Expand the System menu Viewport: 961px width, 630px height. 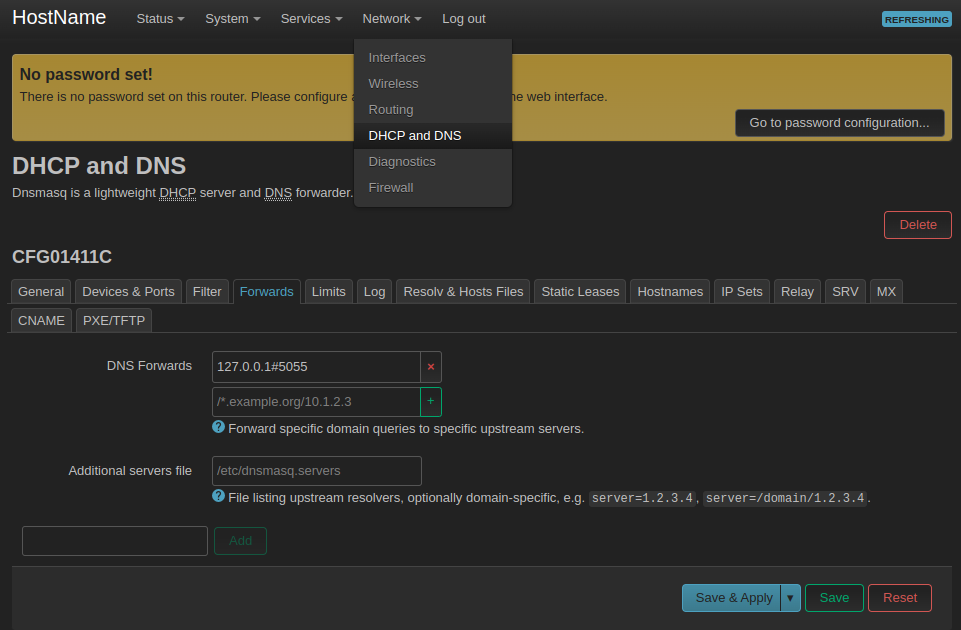[x=232, y=19]
